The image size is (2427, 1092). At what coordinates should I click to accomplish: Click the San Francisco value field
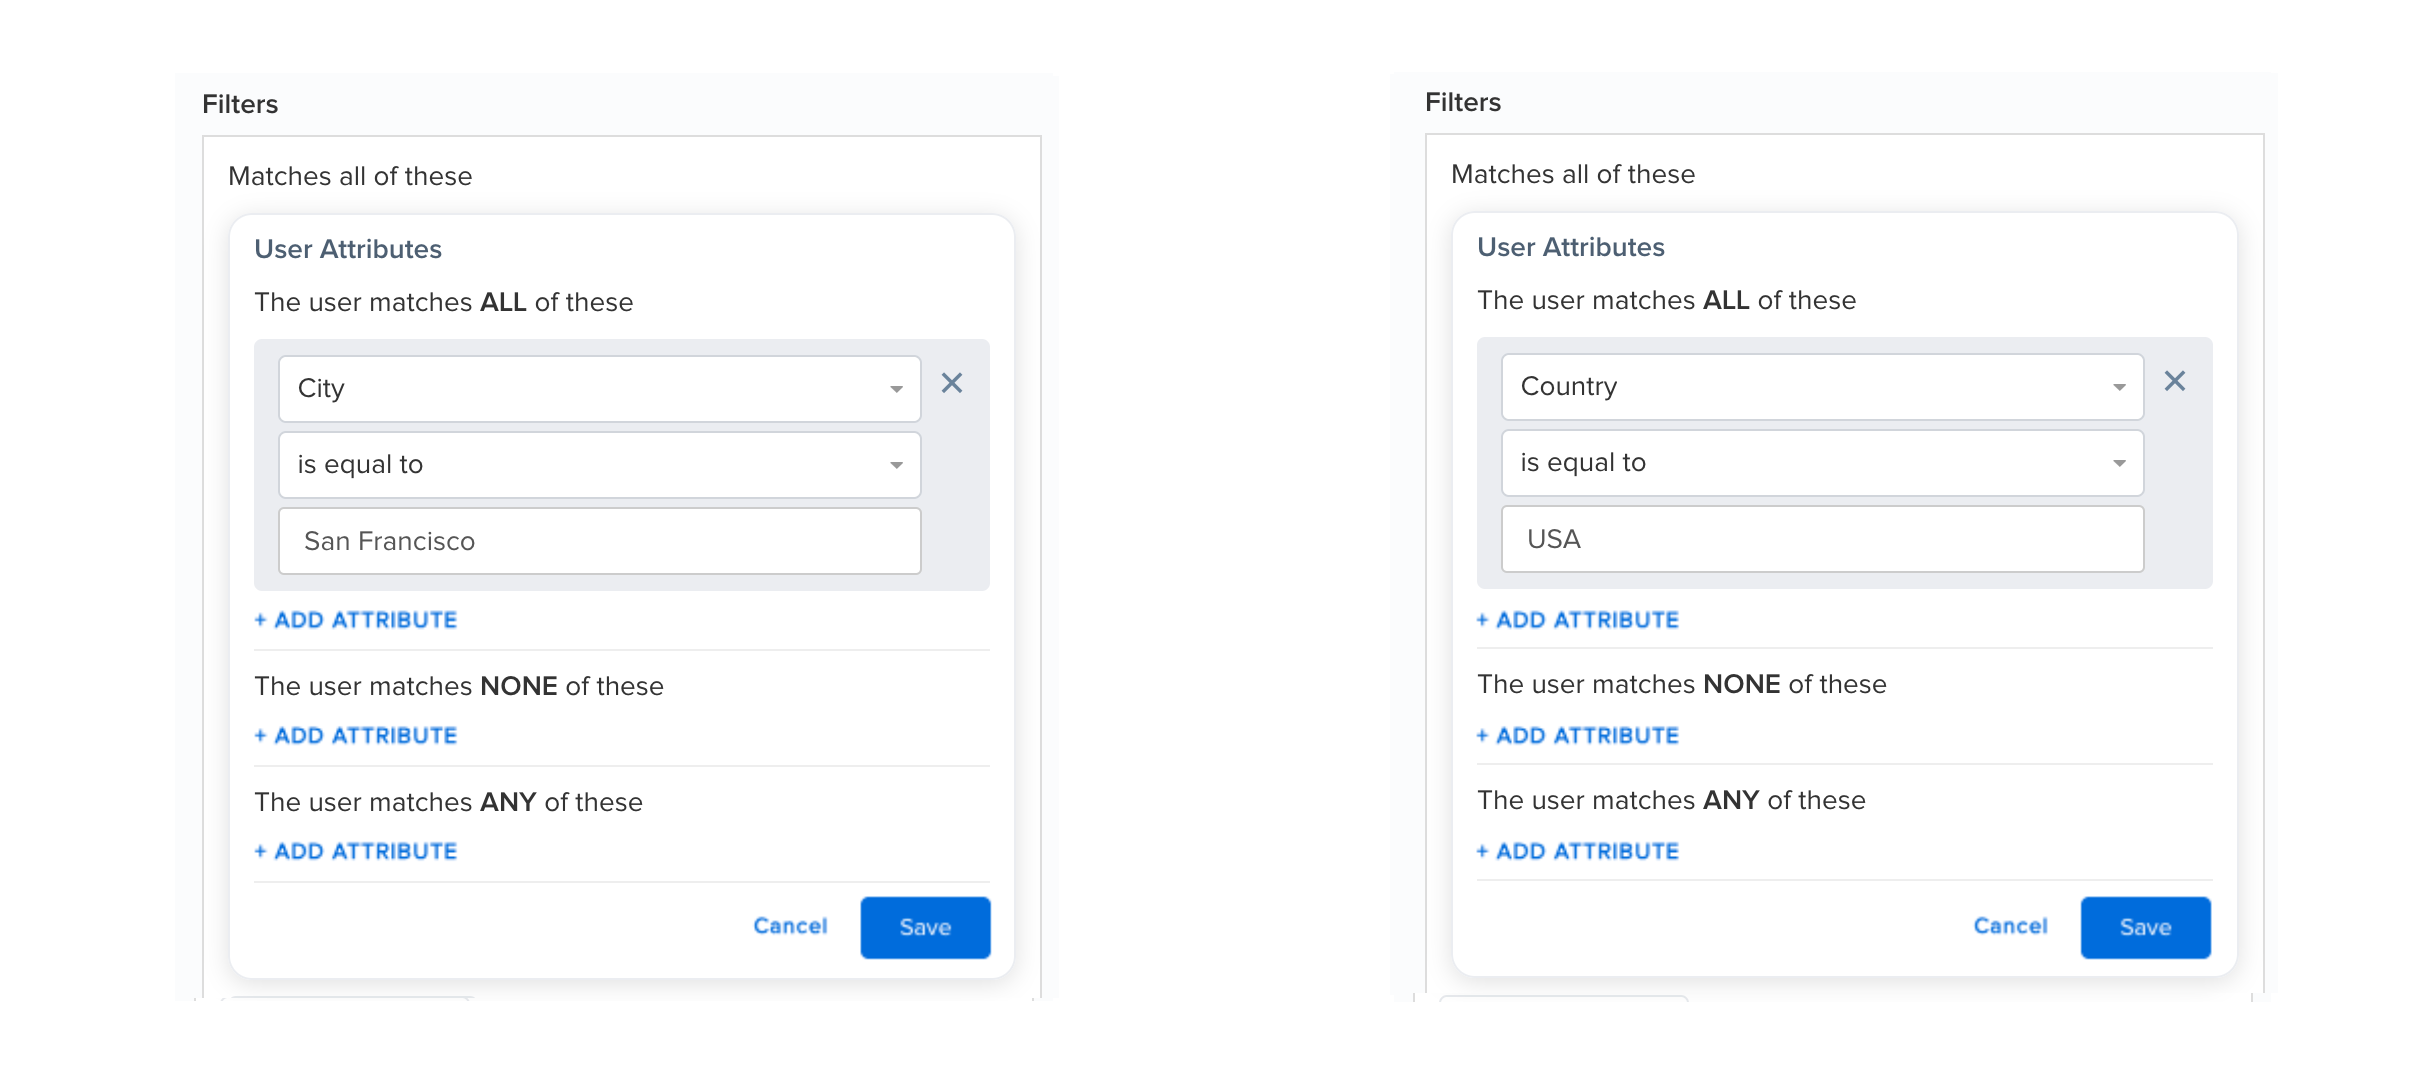tap(600, 541)
